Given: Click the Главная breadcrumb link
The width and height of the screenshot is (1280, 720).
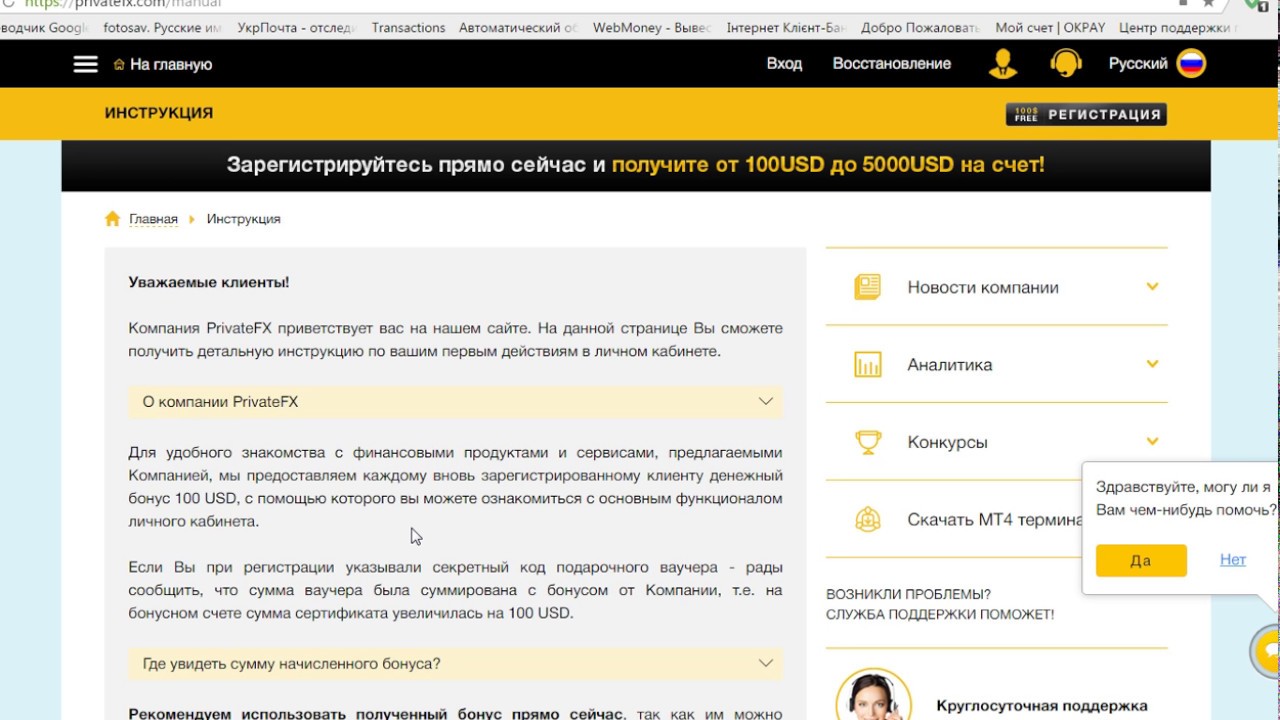Looking at the screenshot, I should coord(153,219).
